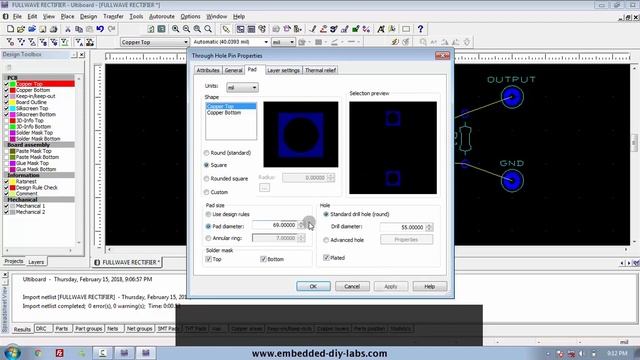
Task: Select Use design rules radio button
Action: (208, 214)
